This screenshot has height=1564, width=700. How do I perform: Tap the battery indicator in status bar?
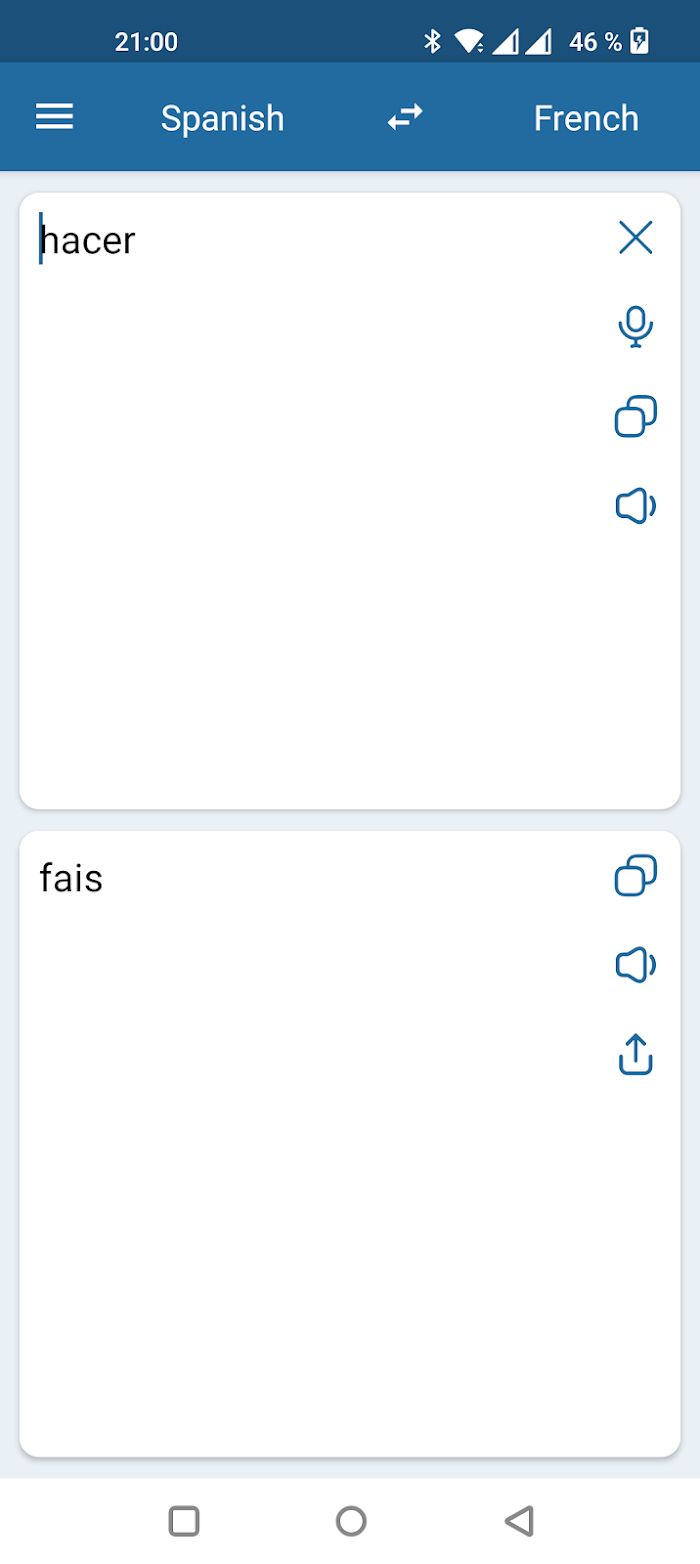point(640,41)
